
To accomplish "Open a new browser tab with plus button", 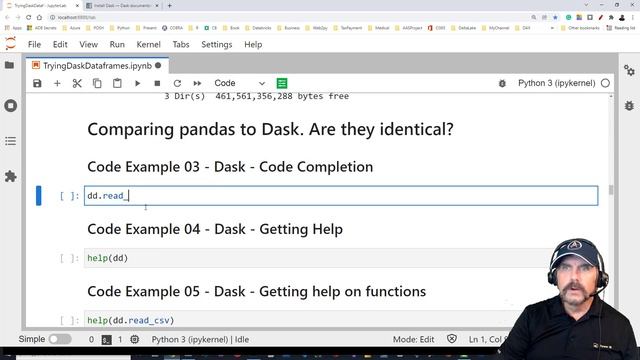I will [x=169, y=6].
